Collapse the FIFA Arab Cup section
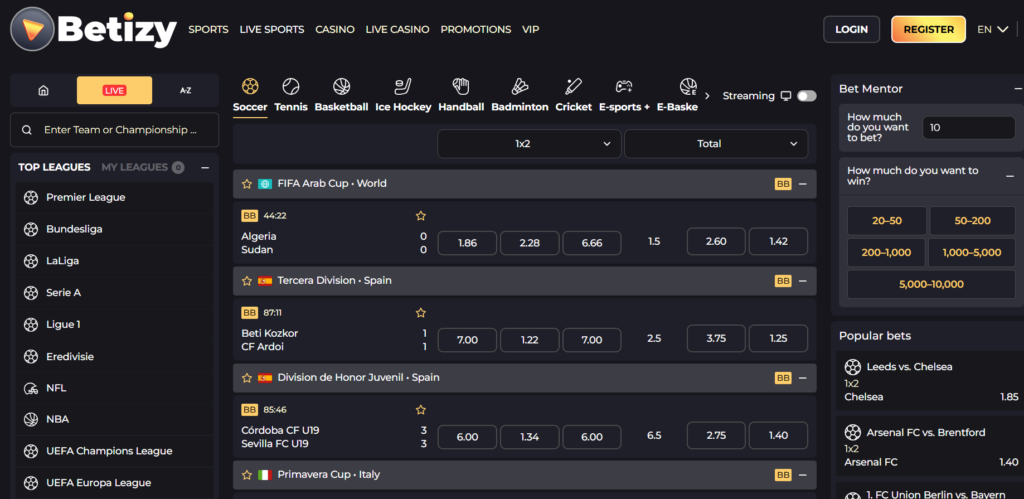The image size is (1024, 499). 803,184
